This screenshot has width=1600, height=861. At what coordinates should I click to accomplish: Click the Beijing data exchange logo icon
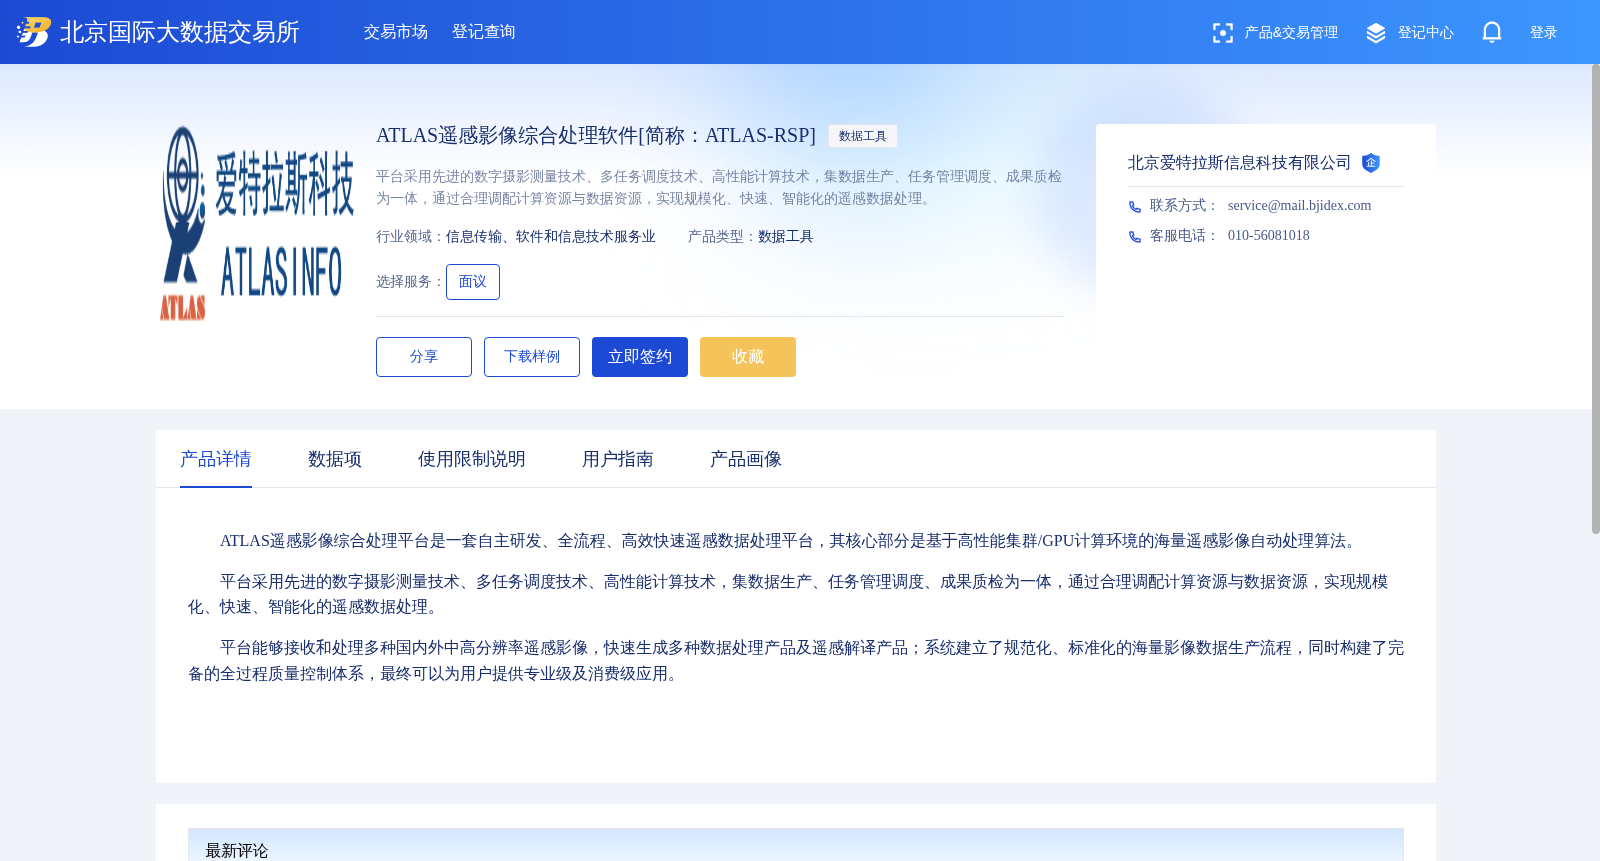34,32
